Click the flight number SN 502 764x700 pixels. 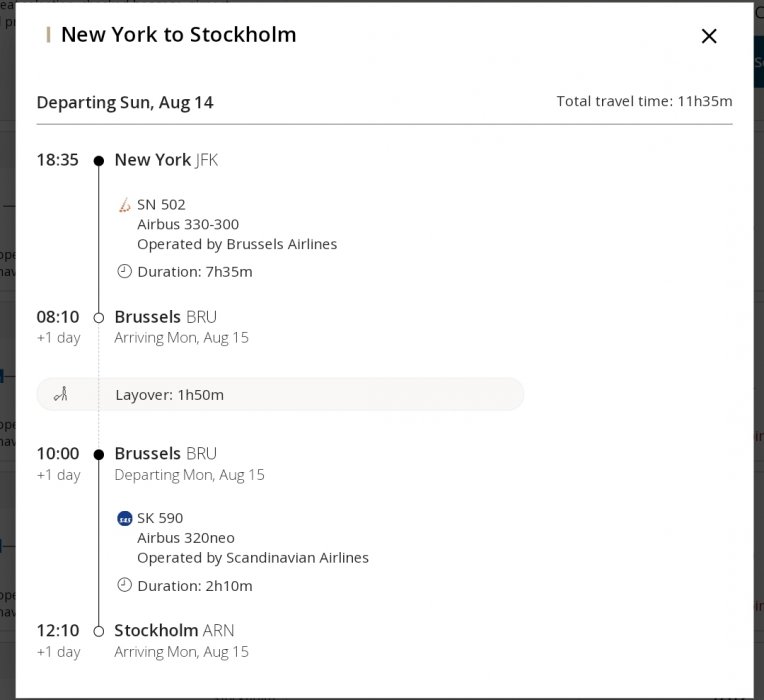(x=161, y=205)
